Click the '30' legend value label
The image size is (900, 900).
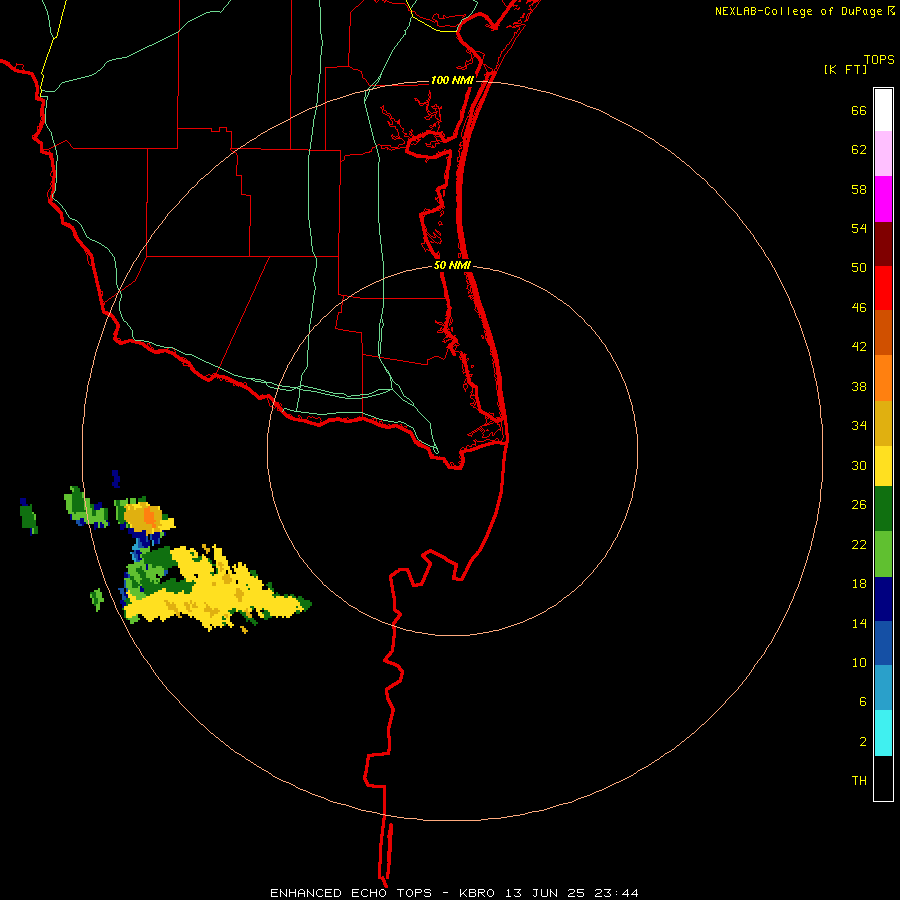point(859,465)
